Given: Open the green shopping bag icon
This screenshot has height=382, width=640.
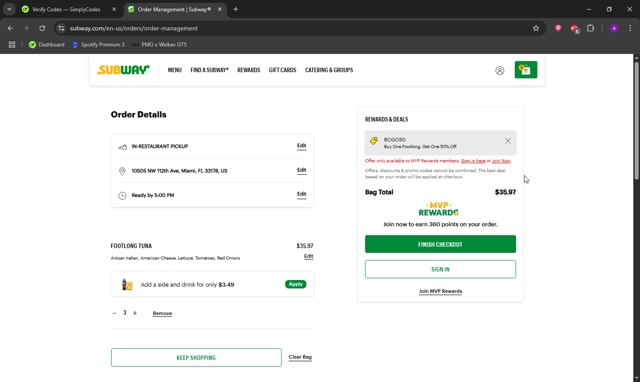Looking at the screenshot, I should point(526,70).
